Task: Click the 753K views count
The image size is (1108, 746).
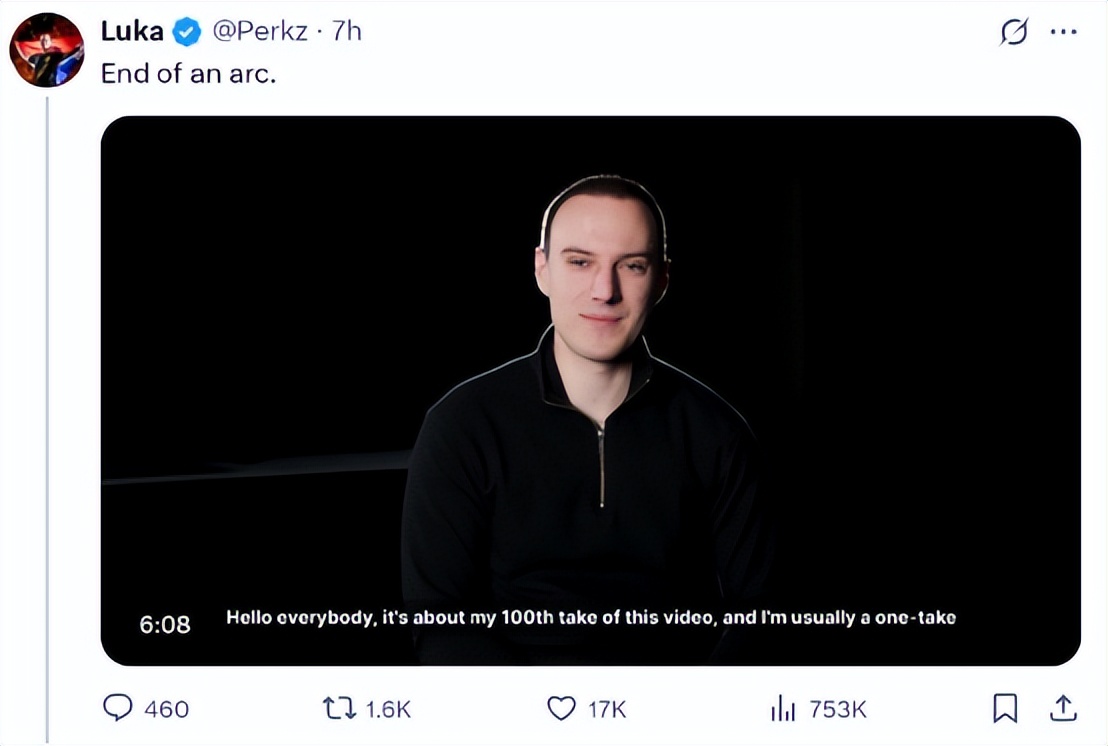Action: pos(837,709)
